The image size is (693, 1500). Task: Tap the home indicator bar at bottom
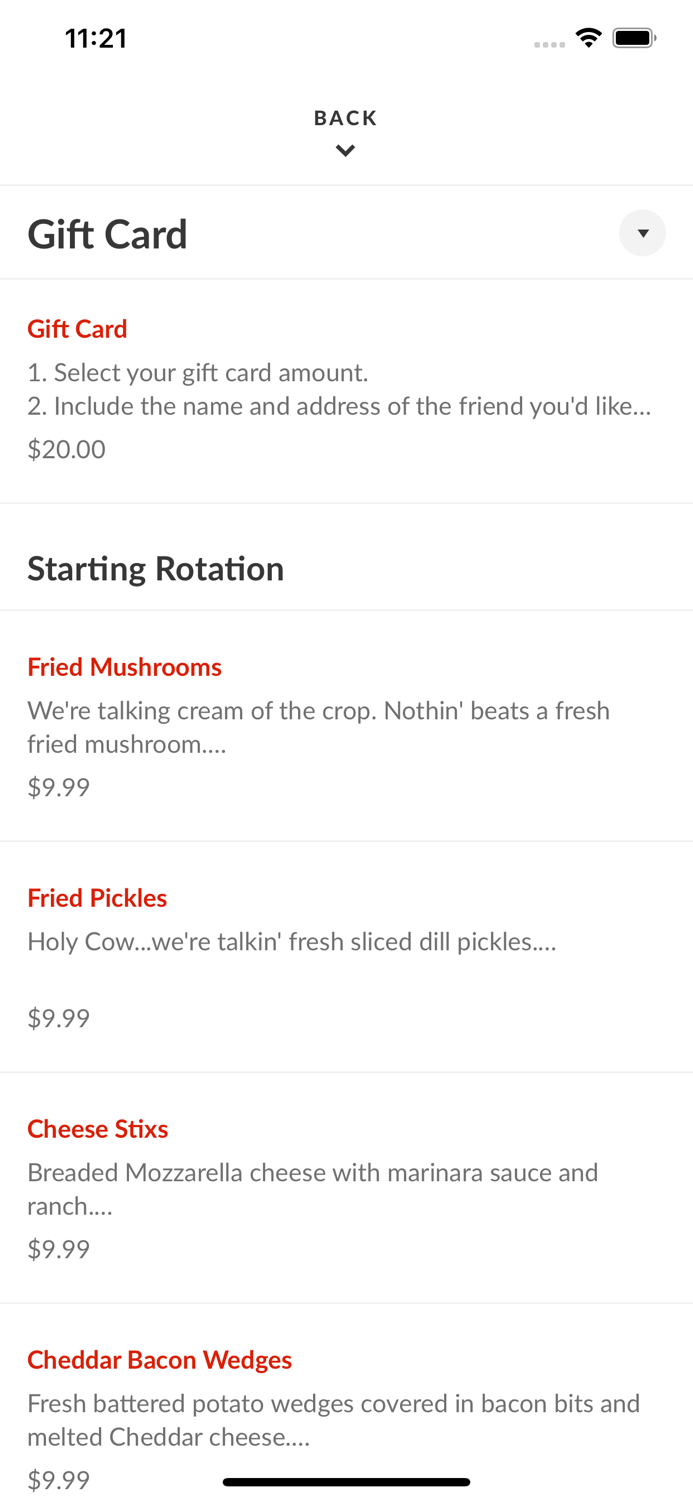click(x=346, y=1482)
